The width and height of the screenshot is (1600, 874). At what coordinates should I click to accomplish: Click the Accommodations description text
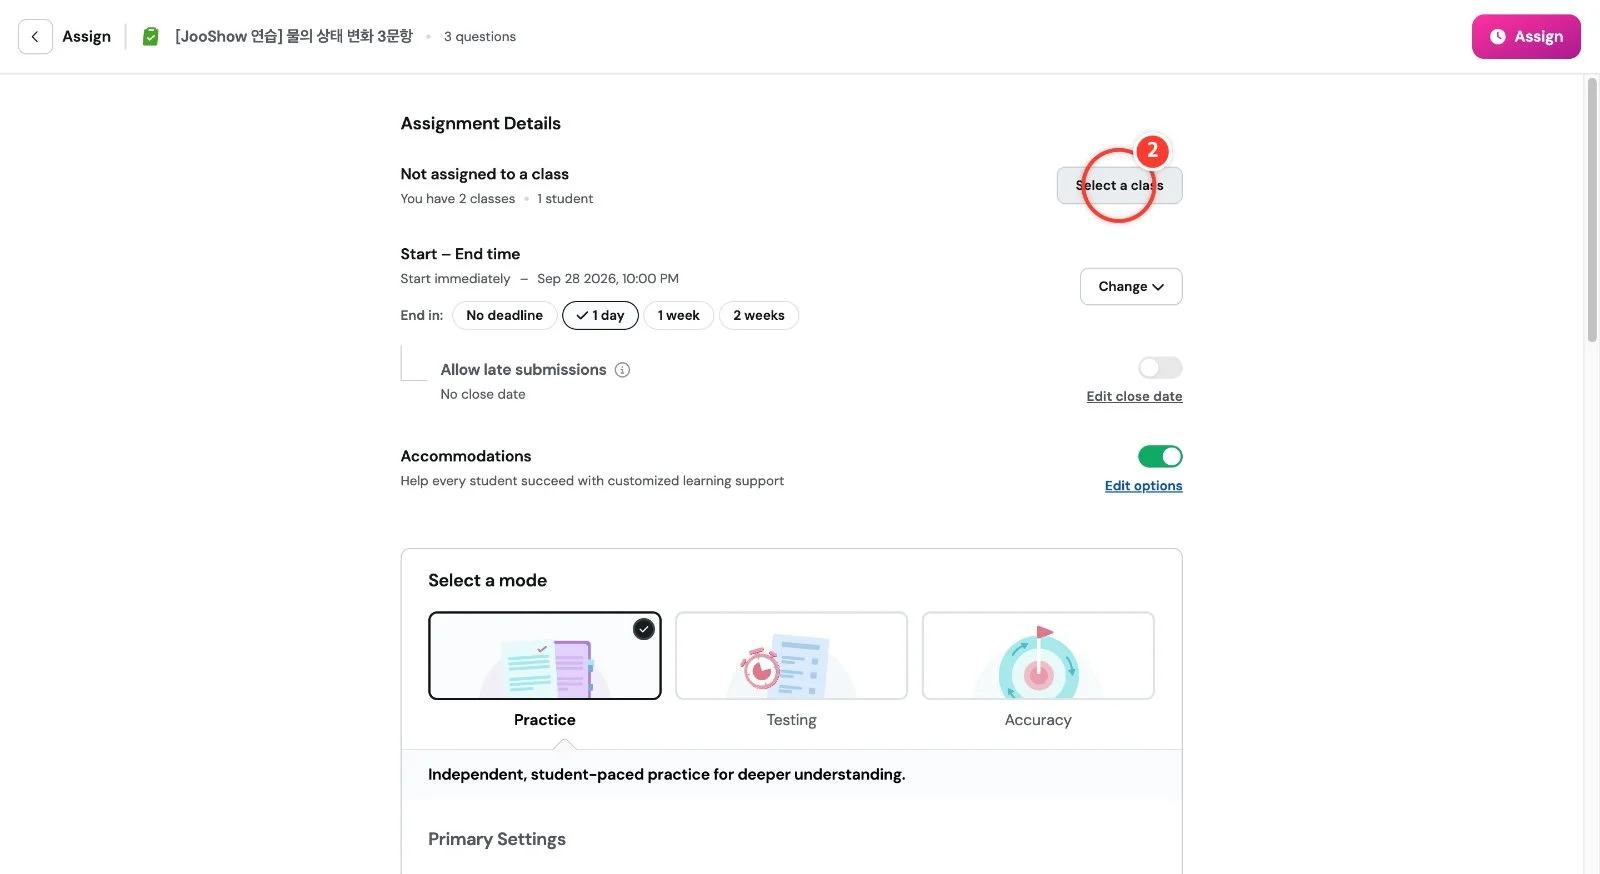point(592,481)
